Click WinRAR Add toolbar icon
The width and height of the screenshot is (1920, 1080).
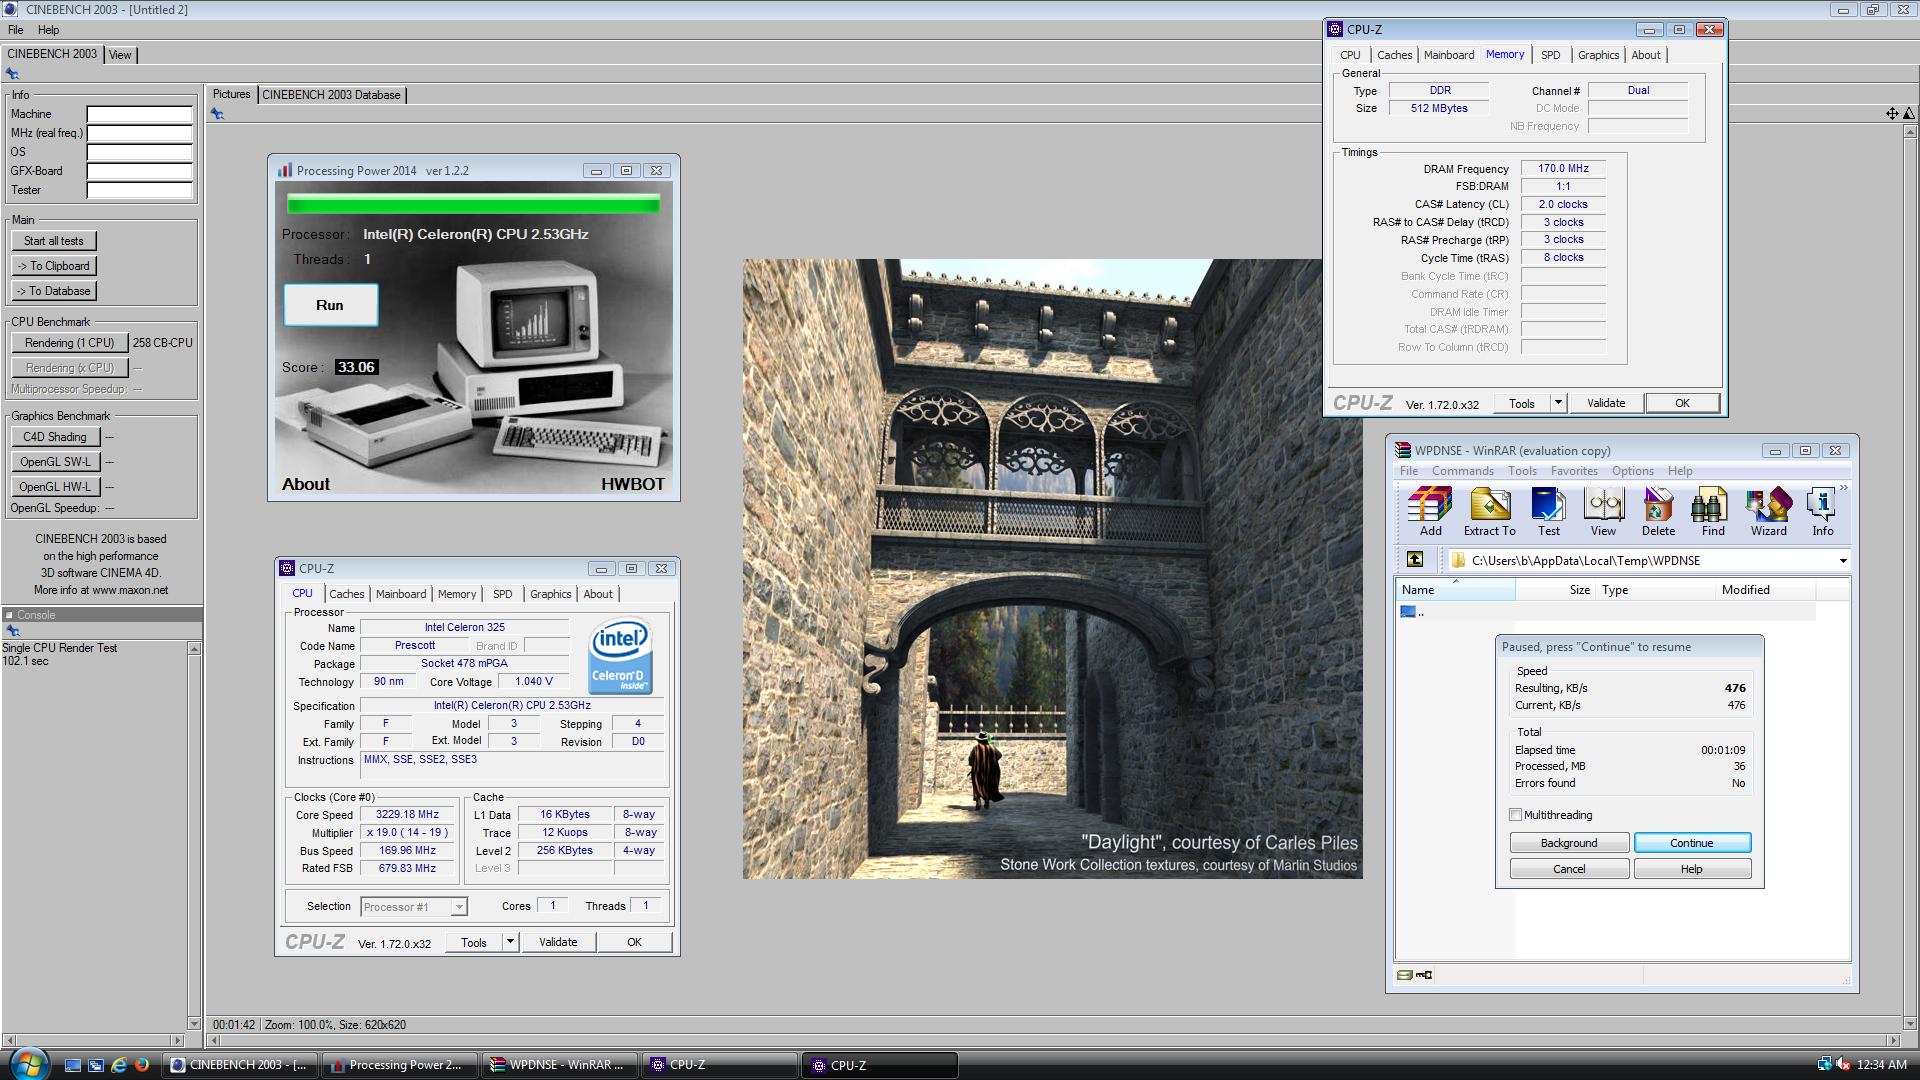point(1430,512)
